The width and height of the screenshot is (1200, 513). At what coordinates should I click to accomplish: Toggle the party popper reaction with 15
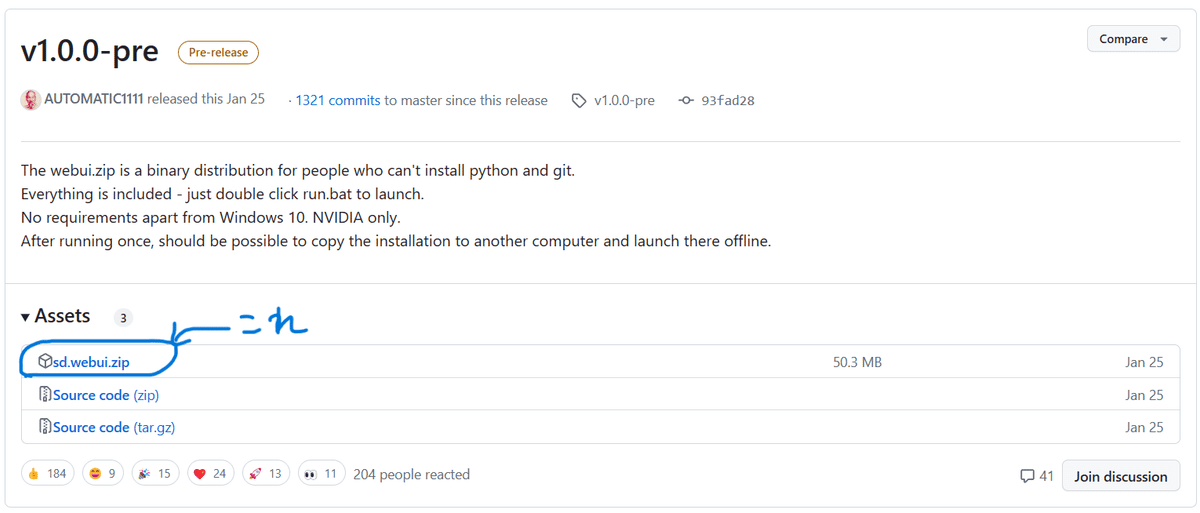click(153, 474)
